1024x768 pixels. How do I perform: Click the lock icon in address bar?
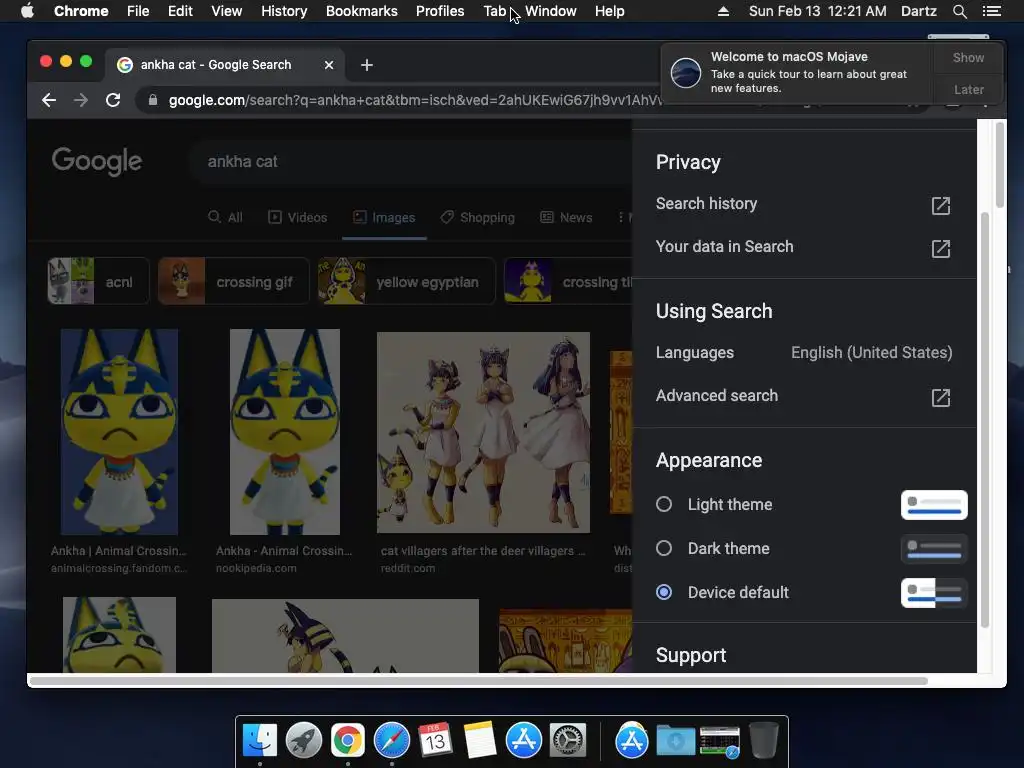pyautogui.click(x=153, y=100)
